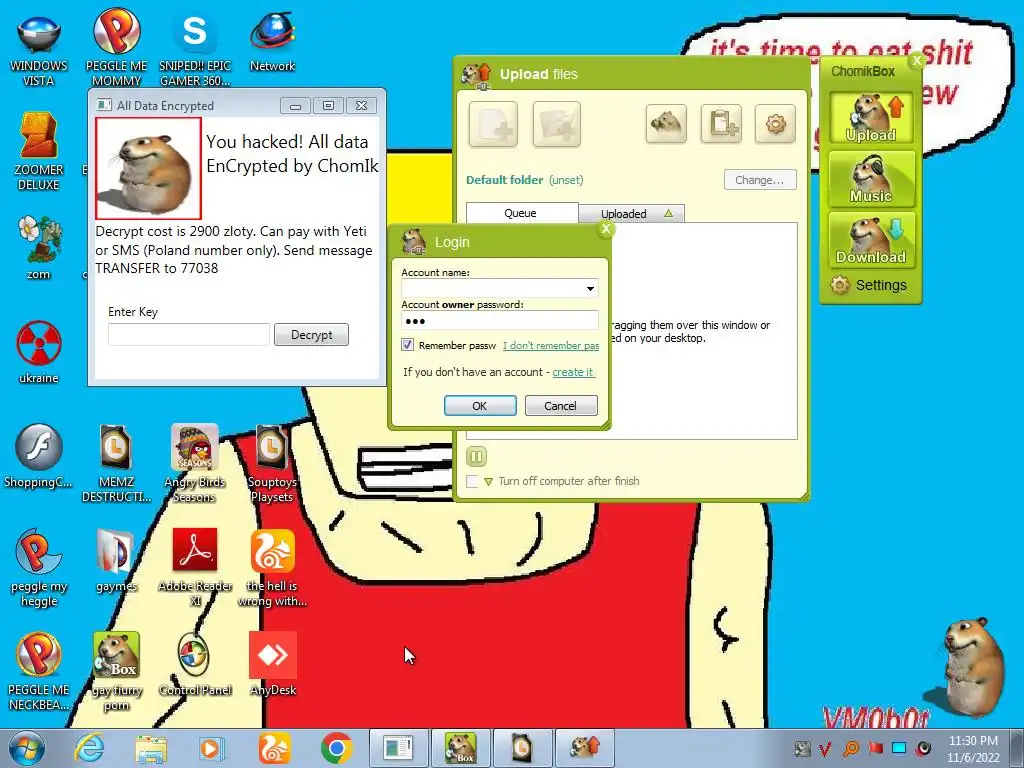This screenshot has height=768, width=1024.
Task: Close the ChomikBox panel
Action: pyautogui.click(x=916, y=60)
